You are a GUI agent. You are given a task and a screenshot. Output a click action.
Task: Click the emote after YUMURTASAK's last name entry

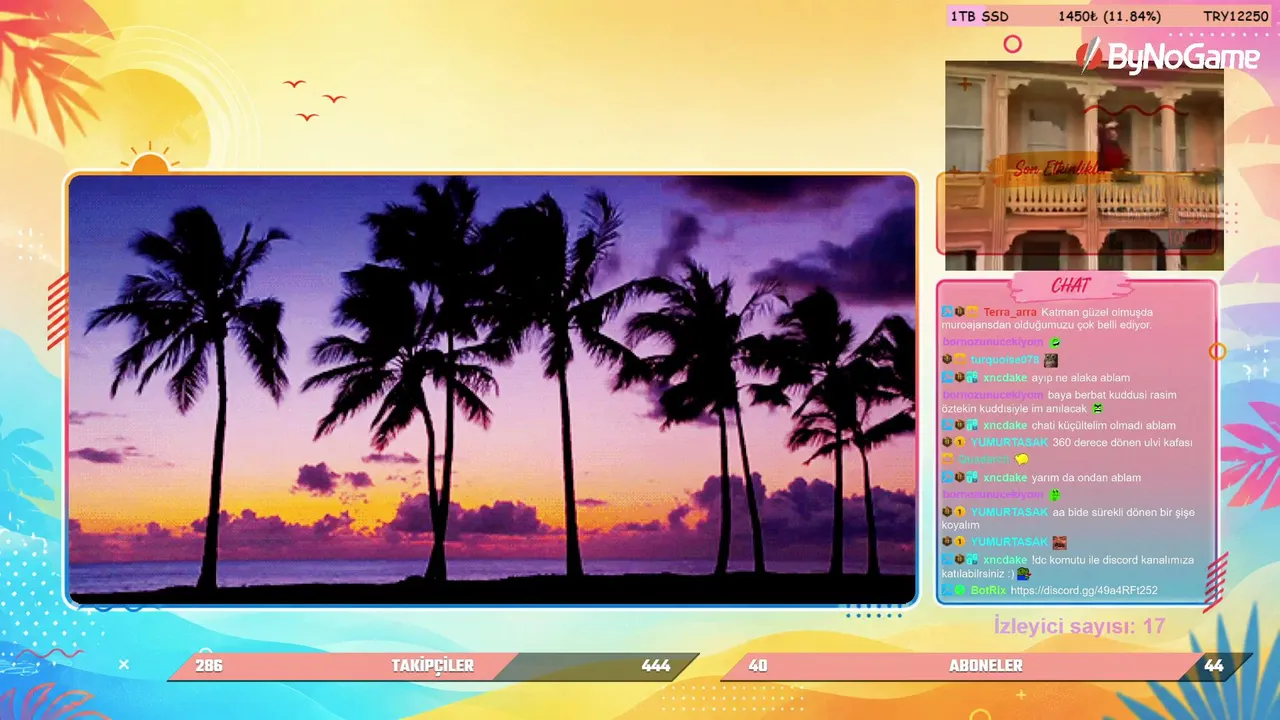click(1060, 542)
